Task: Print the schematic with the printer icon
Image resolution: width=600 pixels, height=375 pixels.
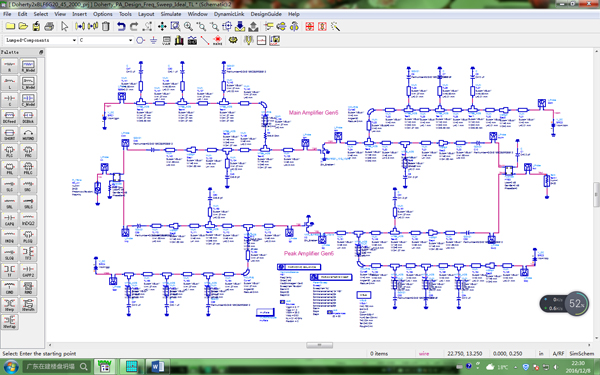Action: click(49, 26)
